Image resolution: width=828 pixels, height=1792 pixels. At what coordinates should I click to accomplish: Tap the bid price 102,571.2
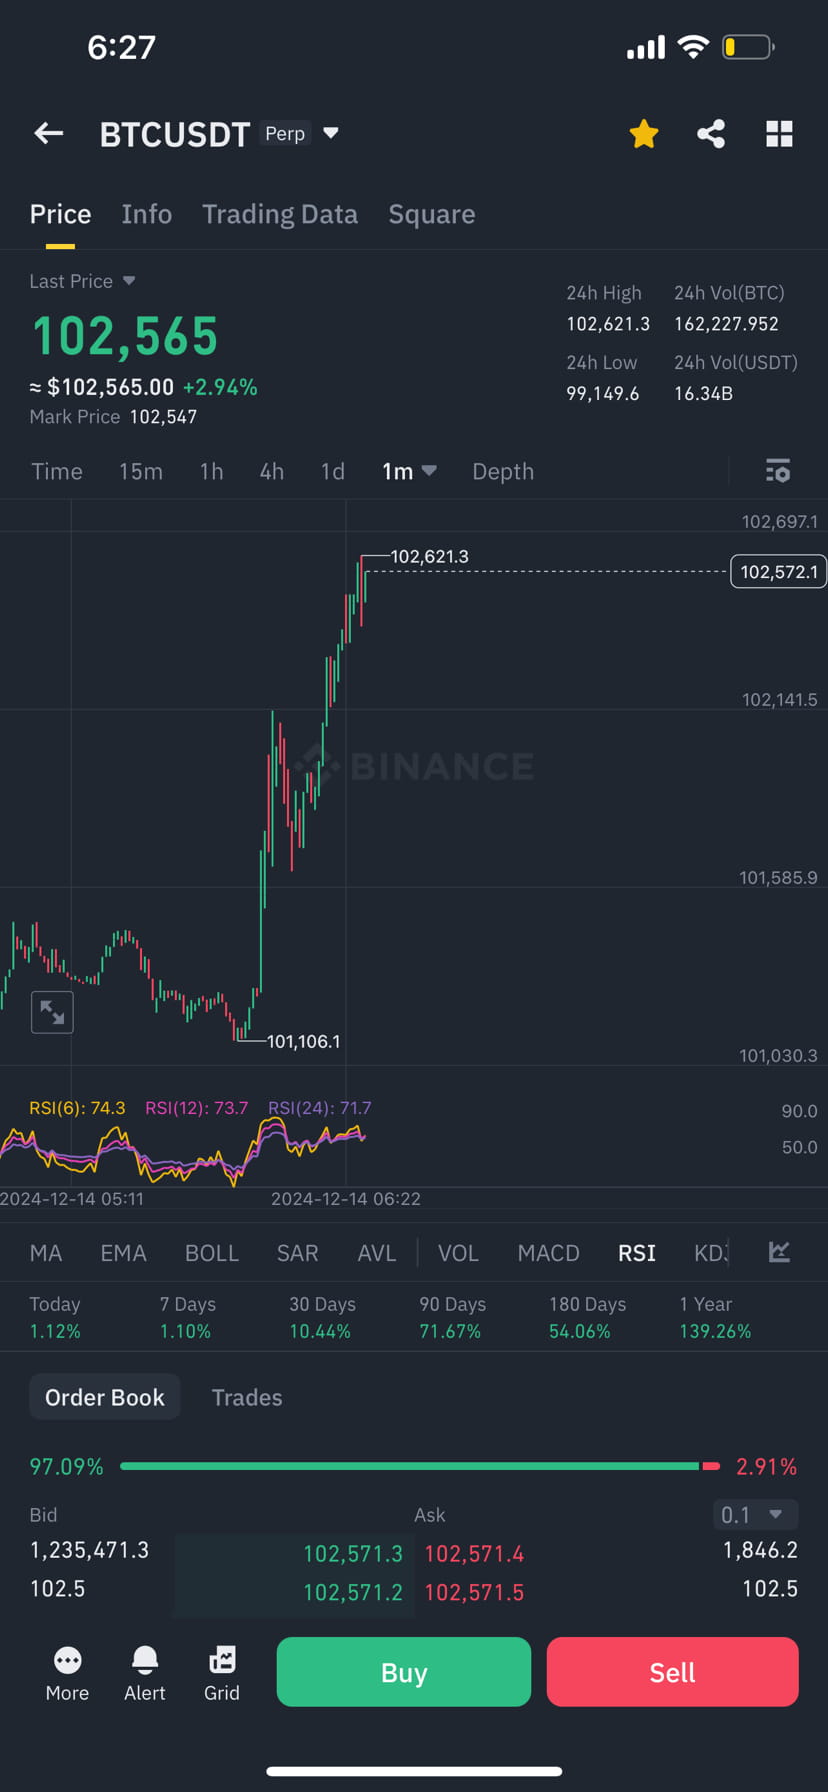point(353,1591)
